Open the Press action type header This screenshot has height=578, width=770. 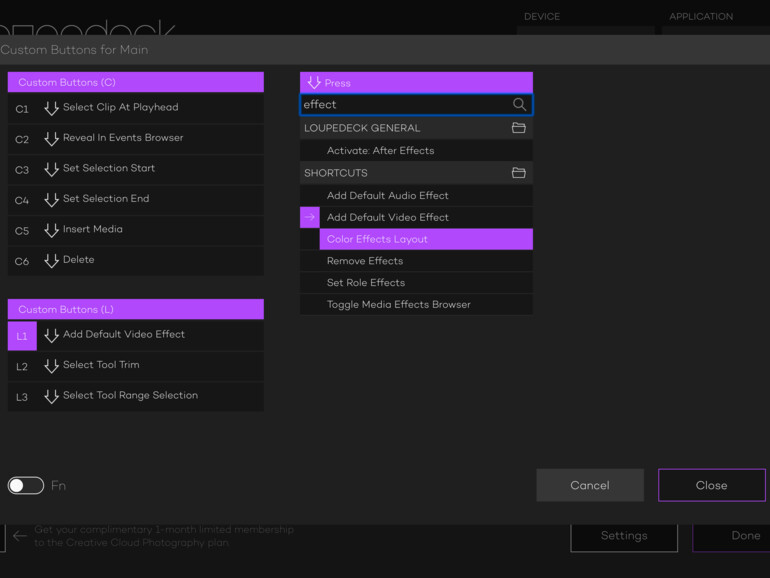(416, 83)
